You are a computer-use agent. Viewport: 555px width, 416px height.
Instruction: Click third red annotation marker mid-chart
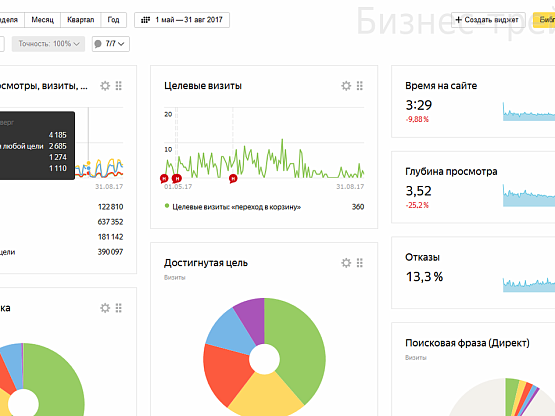click(x=233, y=178)
